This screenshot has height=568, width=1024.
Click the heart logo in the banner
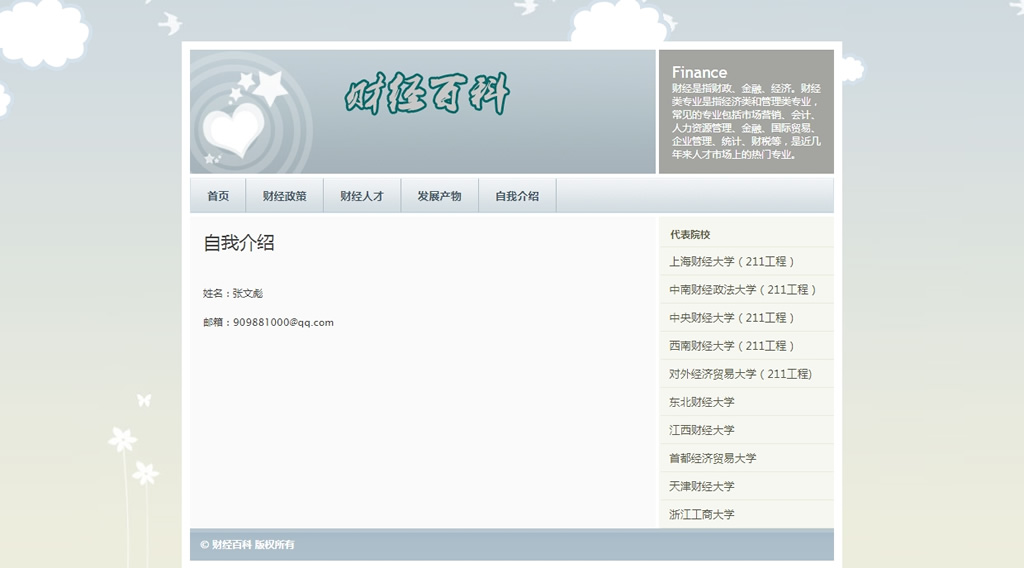(232, 131)
